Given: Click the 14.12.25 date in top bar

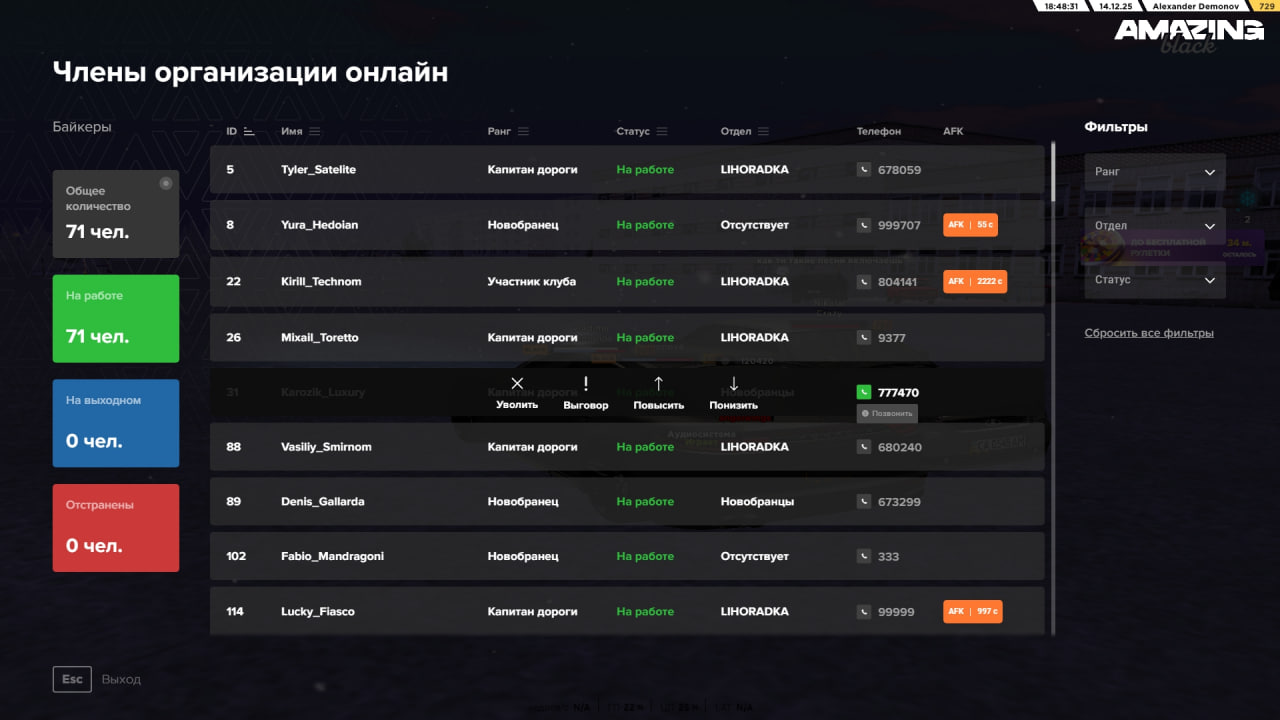Looking at the screenshot, I should tap(1115, 6).
